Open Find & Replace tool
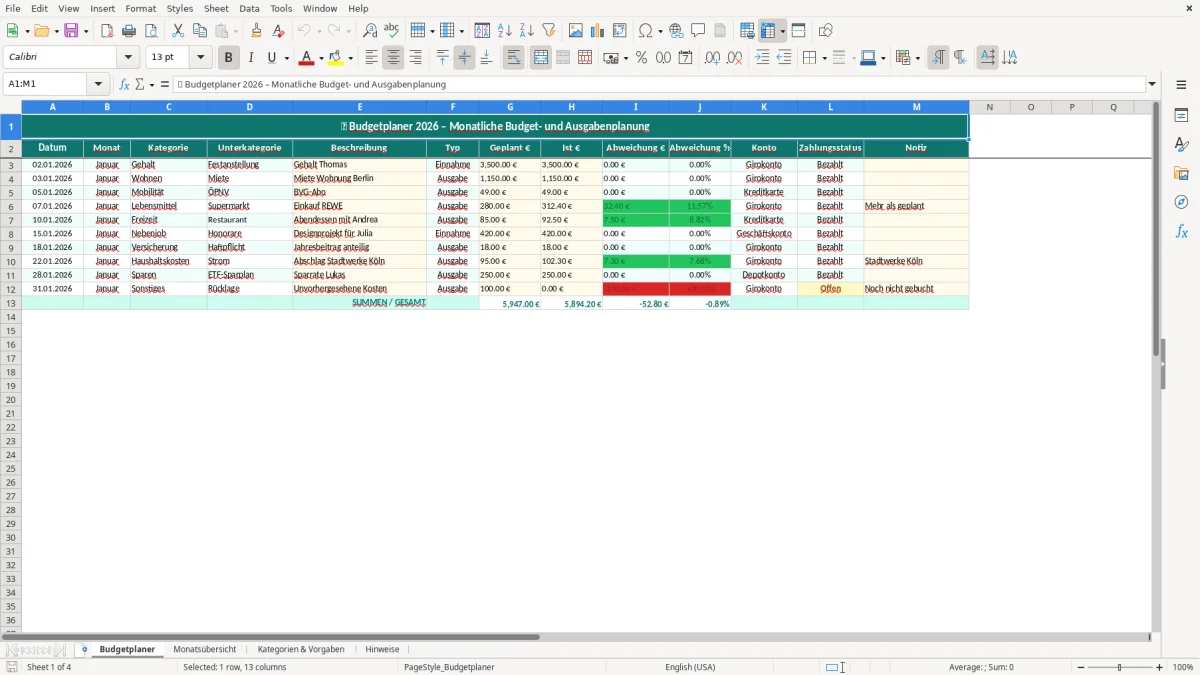 [x=370, y=31]
